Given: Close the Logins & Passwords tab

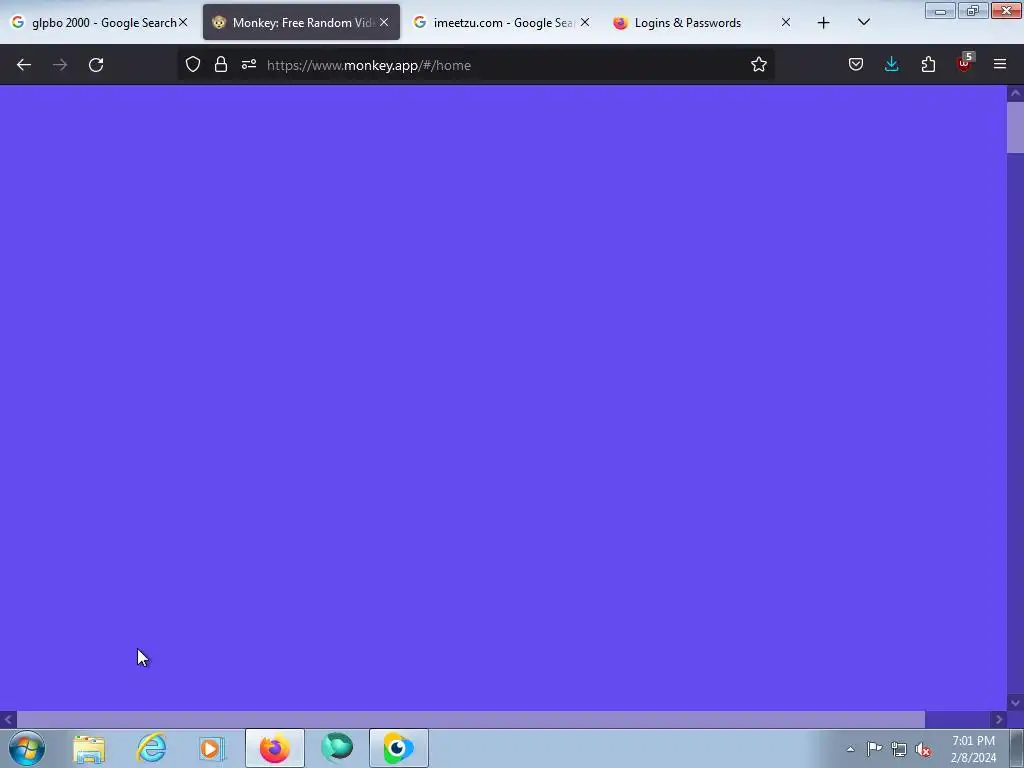Looking at the screenshot, I should point(786,23).
